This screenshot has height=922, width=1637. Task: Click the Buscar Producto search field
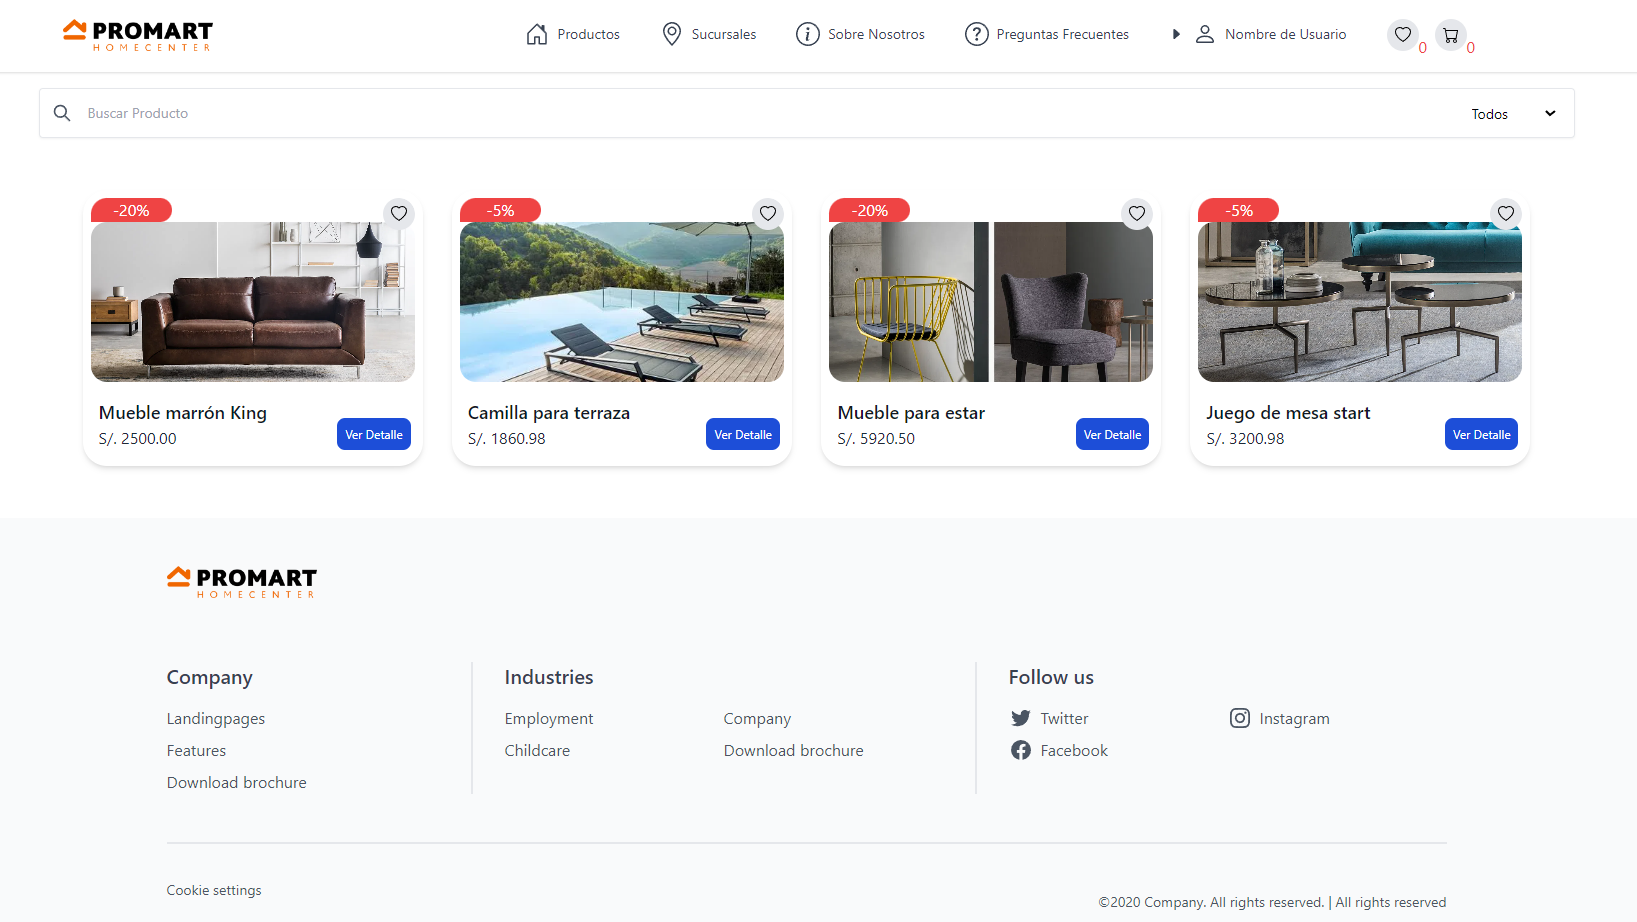pos(760,113)
